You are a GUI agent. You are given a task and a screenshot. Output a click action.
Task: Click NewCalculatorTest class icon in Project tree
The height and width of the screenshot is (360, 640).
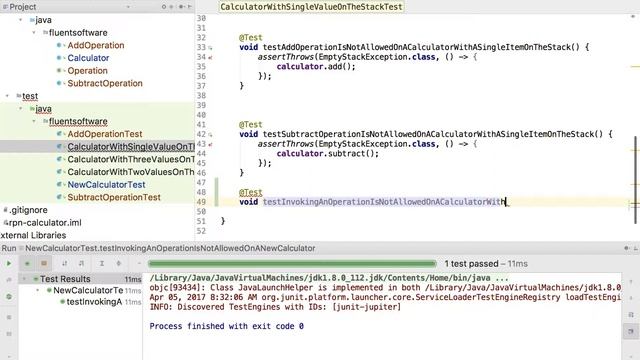(60, 184)
